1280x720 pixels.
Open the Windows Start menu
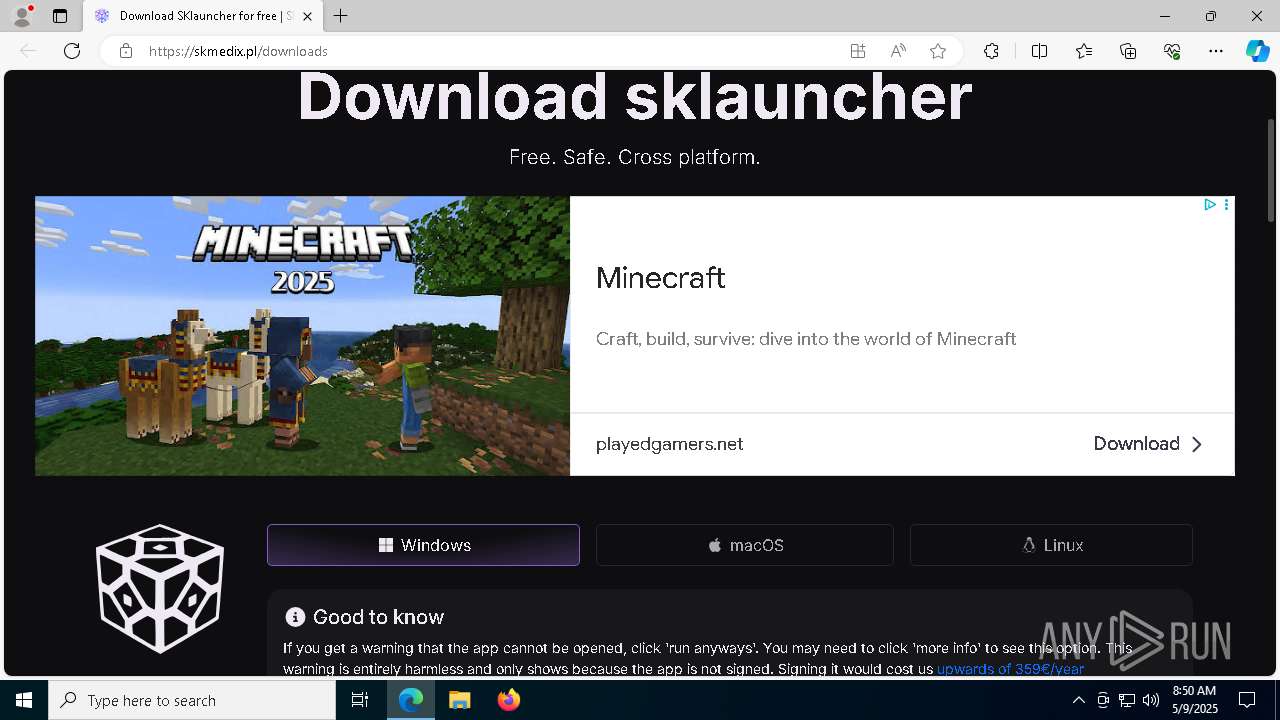tap(24, 700)
